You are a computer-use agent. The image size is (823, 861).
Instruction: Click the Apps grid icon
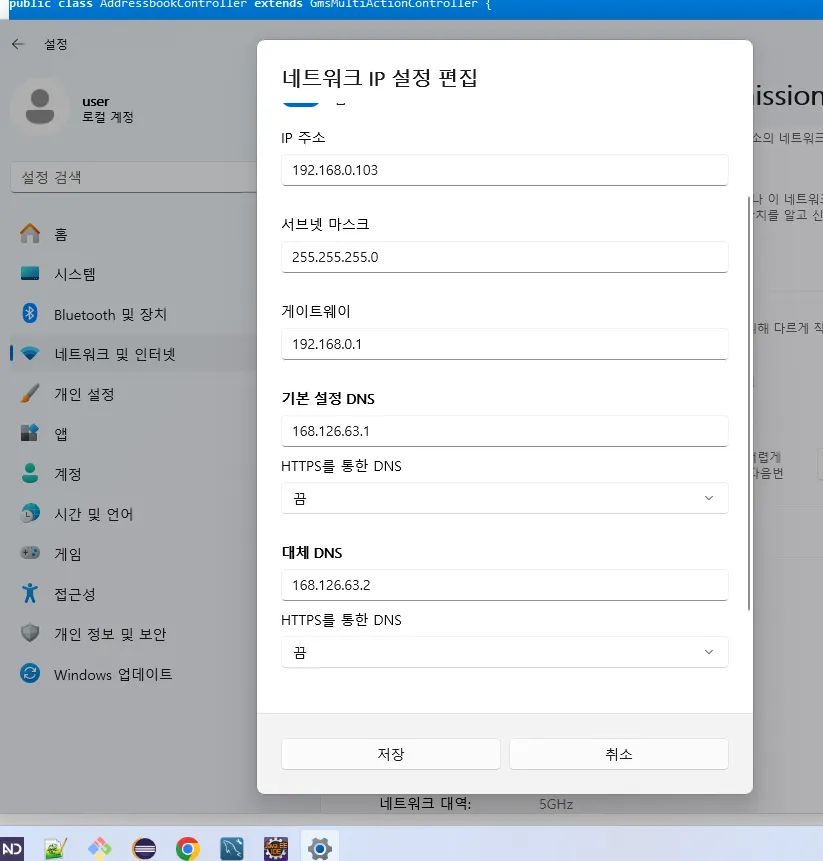[x=30, y=433]
